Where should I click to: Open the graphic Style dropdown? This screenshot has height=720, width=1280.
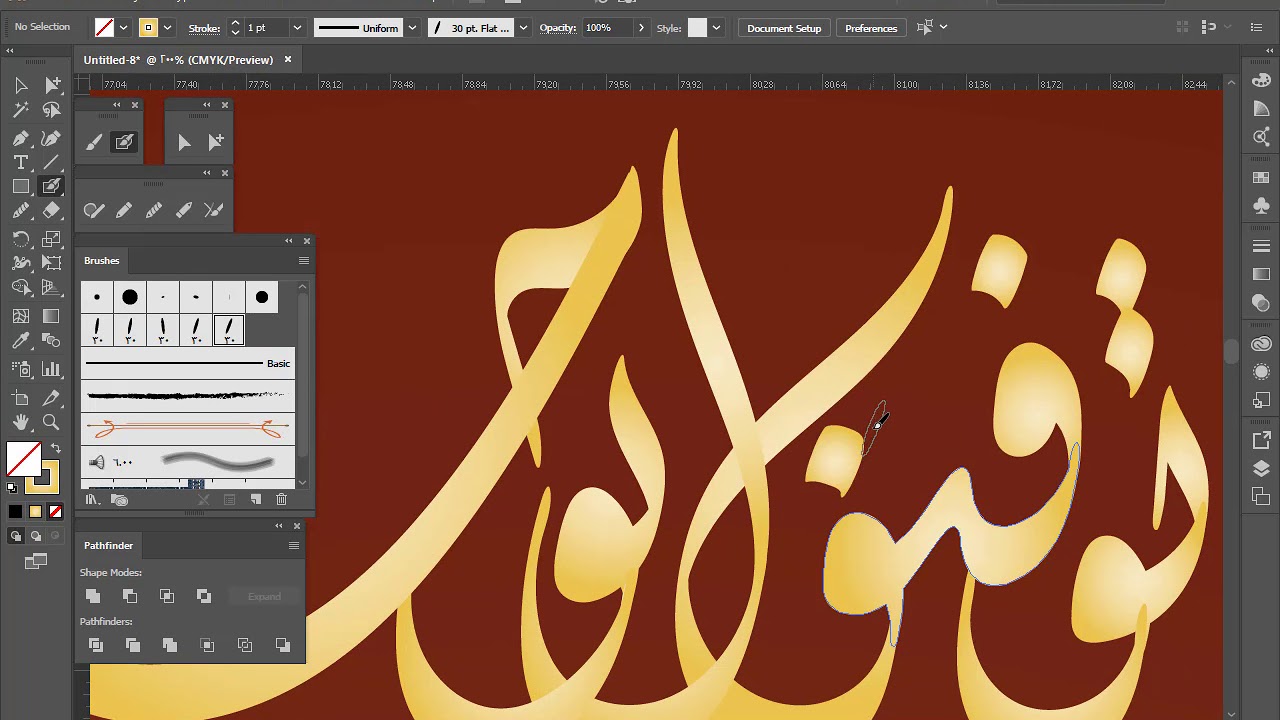[x=716, y=28]
